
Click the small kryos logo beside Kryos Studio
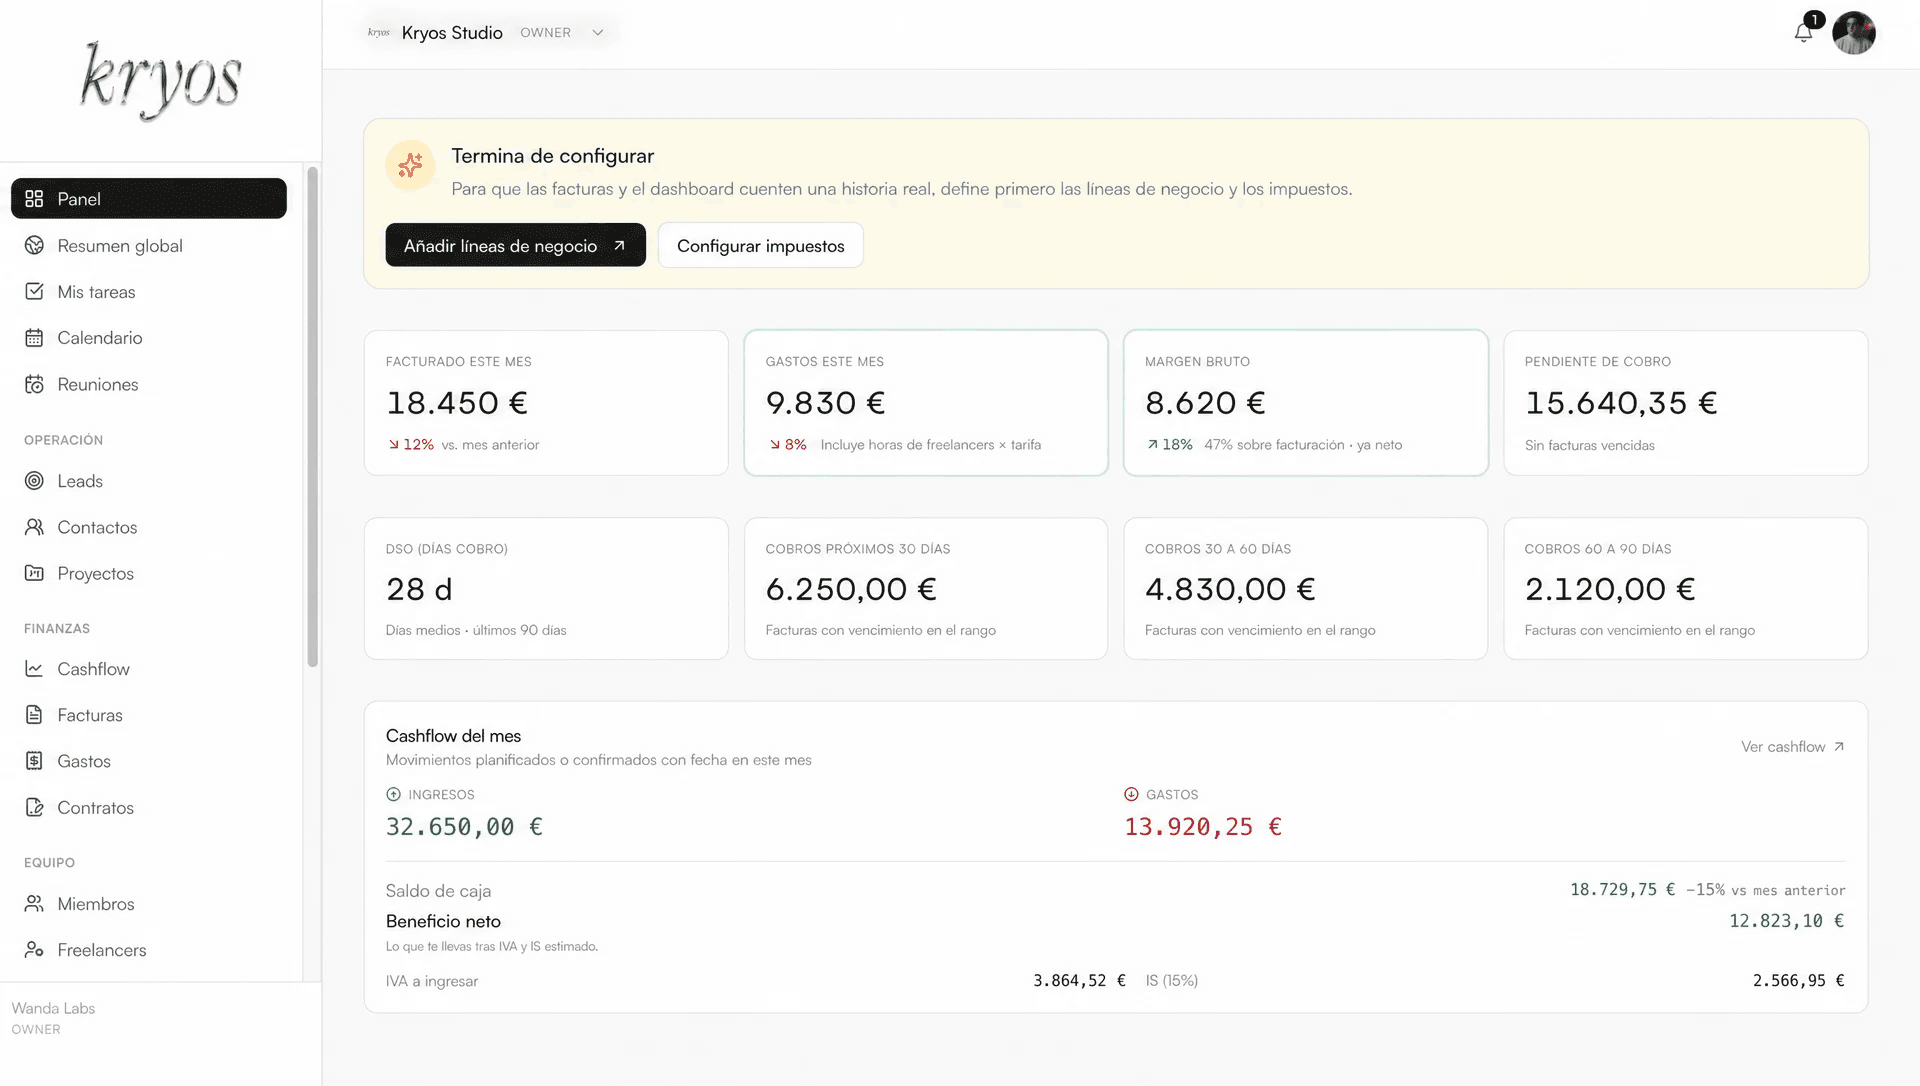click(x=378, y=33)
